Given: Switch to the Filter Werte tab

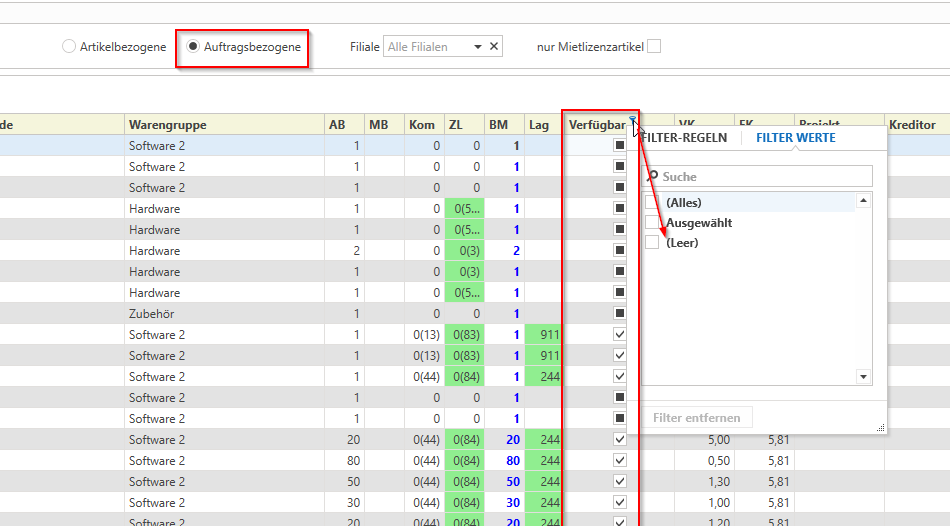Looking at the screenshot, I should tap(795, 138).
